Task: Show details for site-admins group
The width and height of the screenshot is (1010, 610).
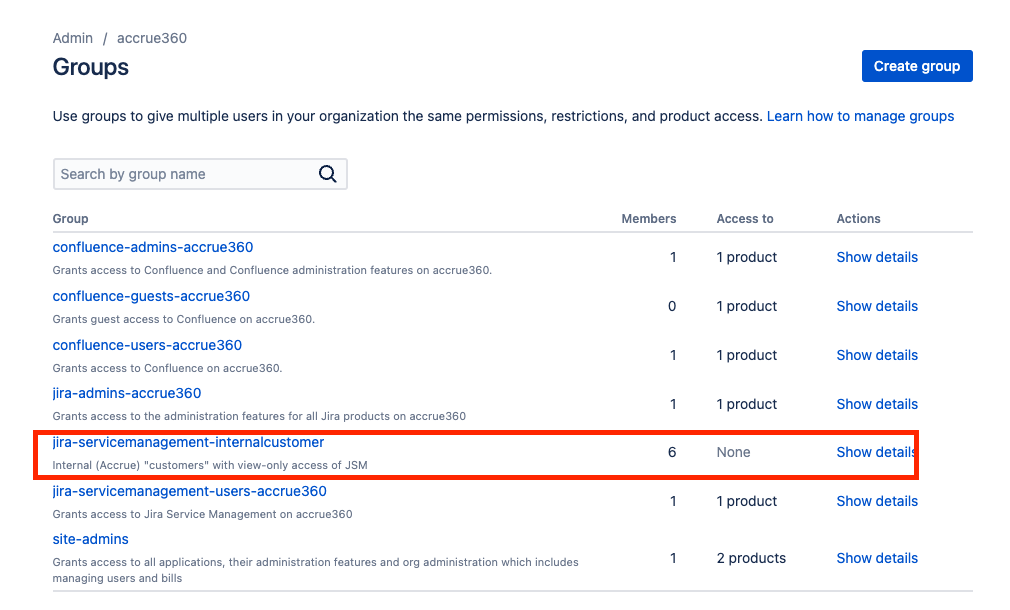Action: click(x=877, y=558)
